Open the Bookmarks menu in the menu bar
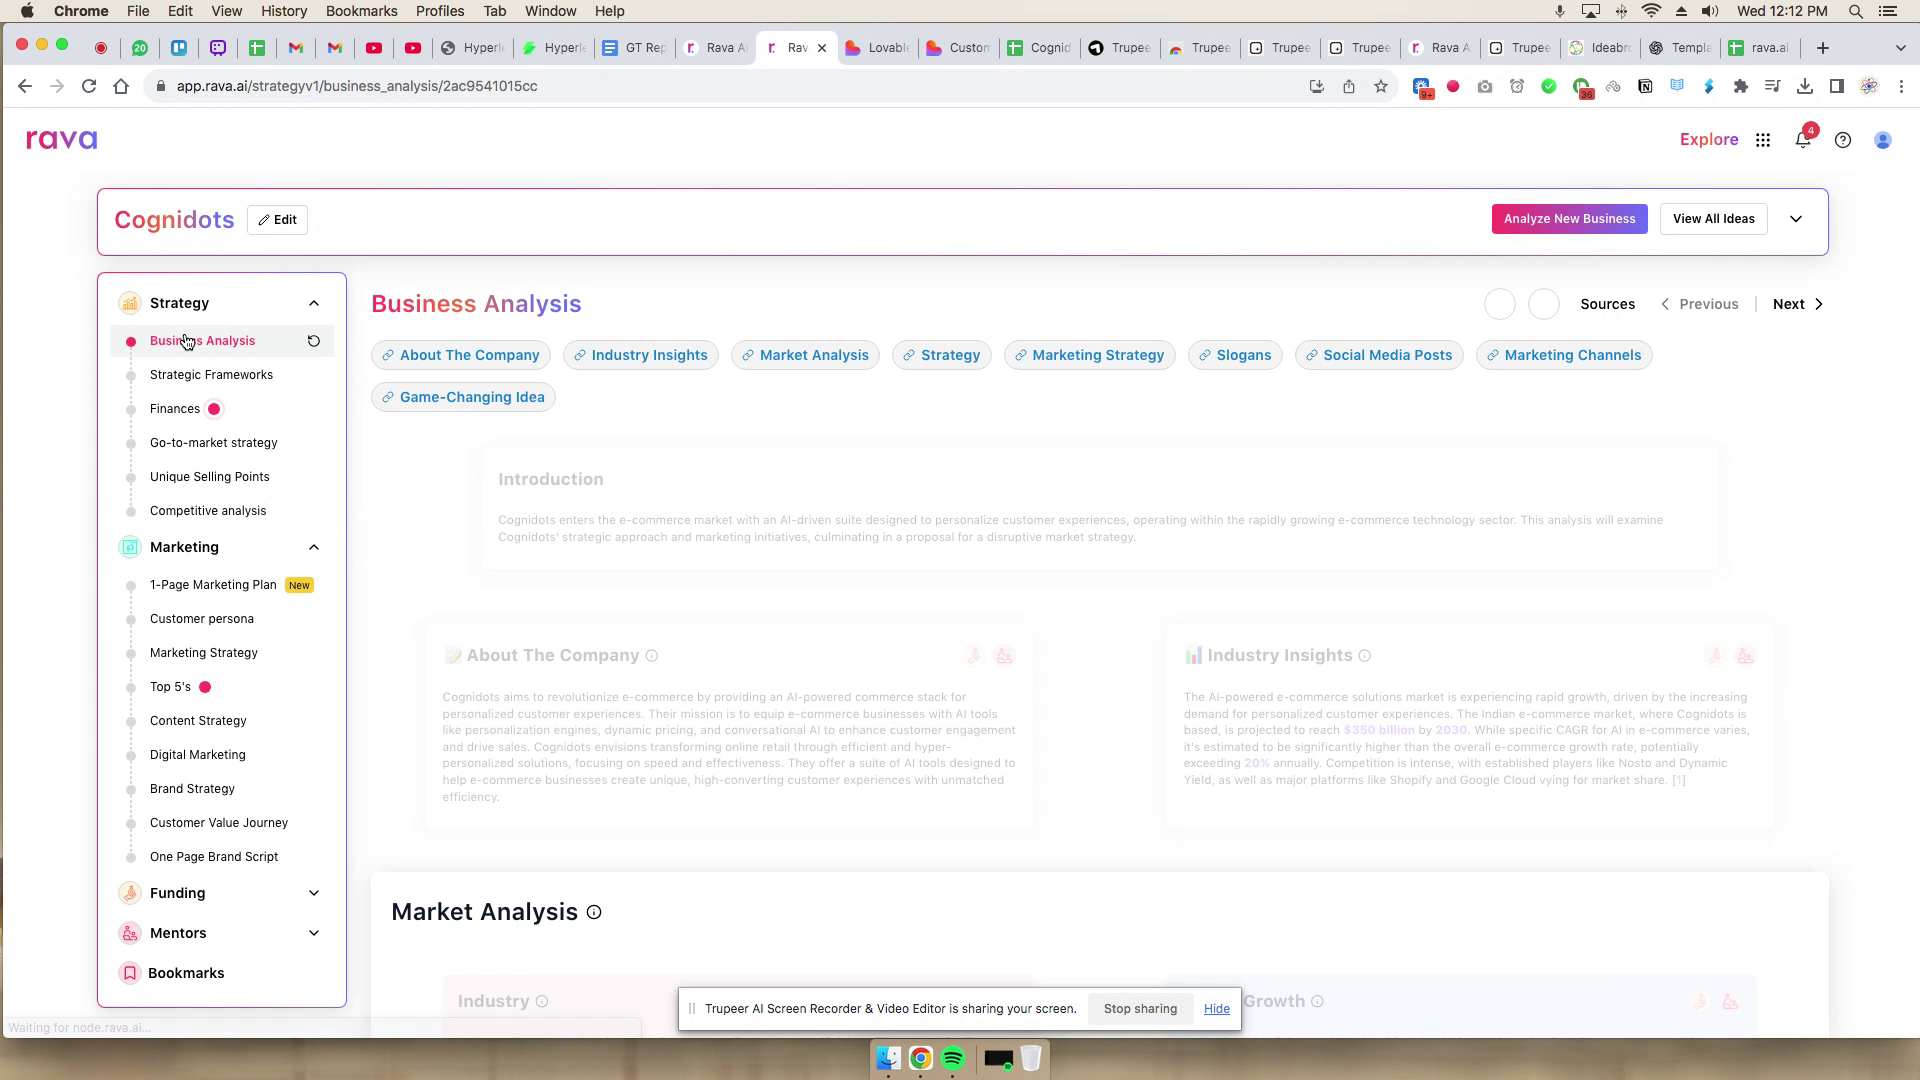The image size is (1920, 1080). coord(361,11)
